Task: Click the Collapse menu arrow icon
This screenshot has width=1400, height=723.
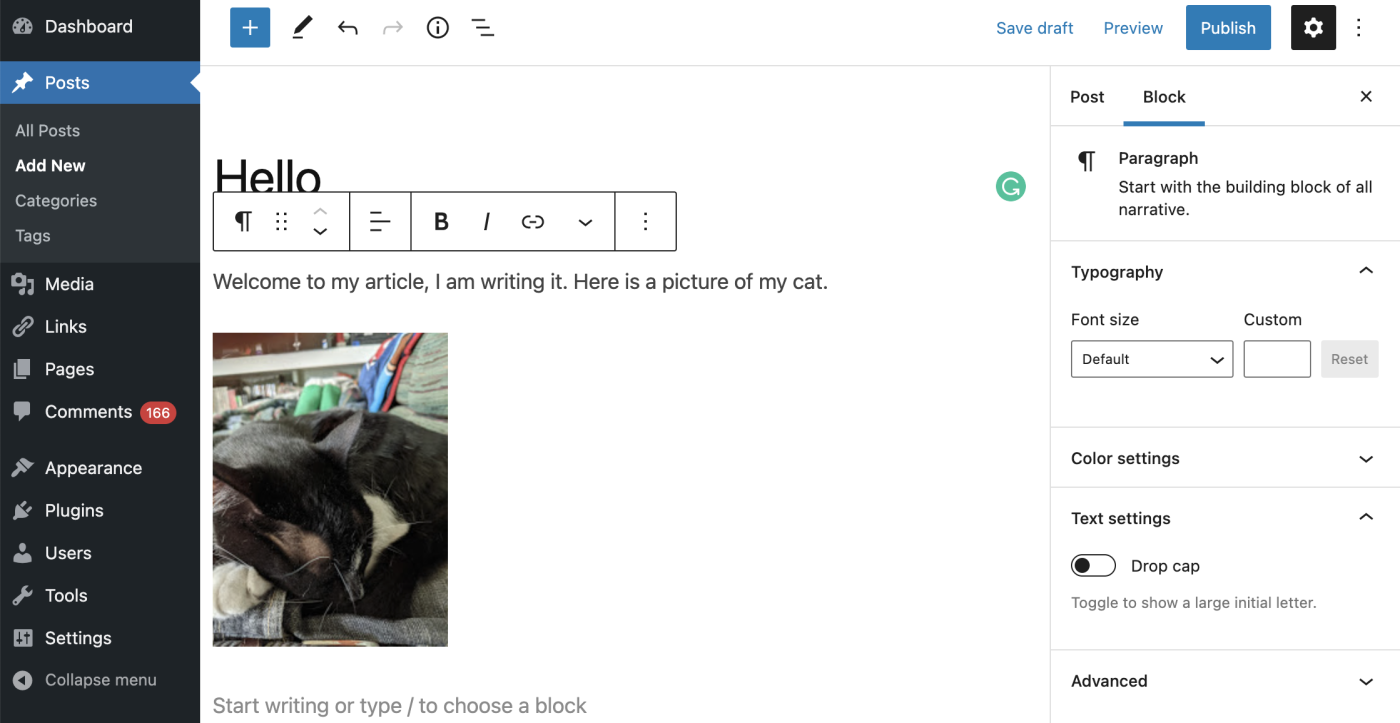Action: [22, 680]
